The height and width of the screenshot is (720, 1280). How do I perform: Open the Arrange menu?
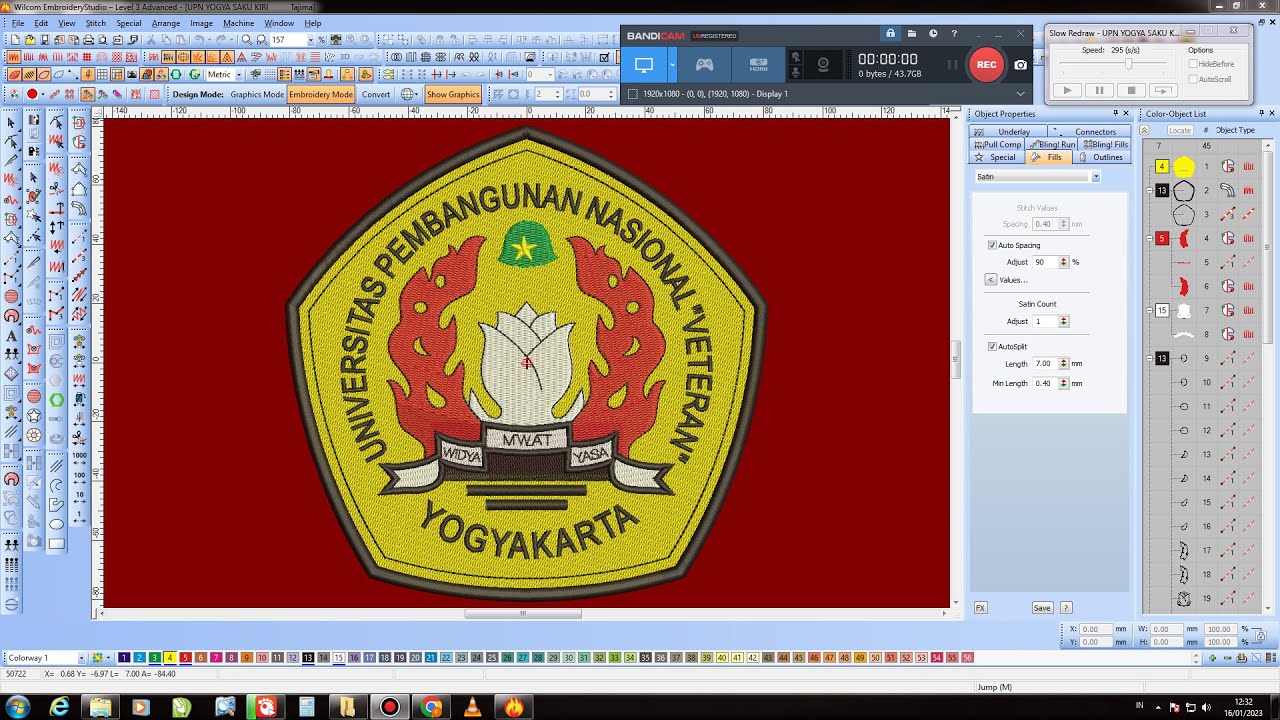tap(166, 23)
